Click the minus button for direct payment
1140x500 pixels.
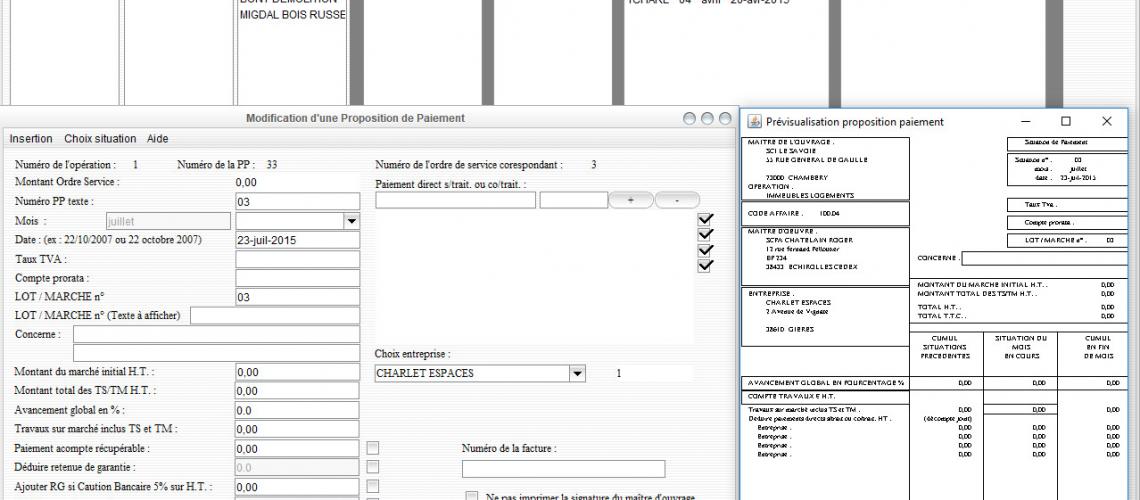[x=677, y=200]
